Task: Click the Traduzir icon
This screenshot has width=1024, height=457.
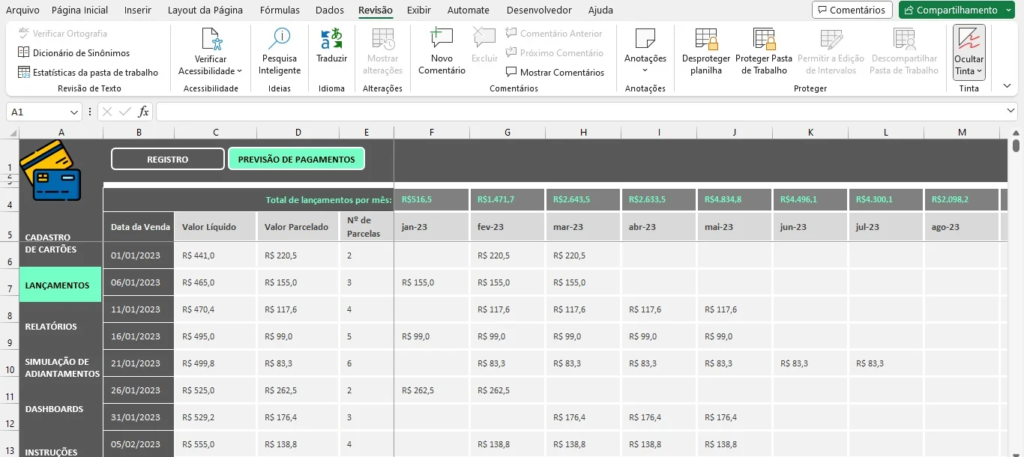Action: tap(331, 41)
